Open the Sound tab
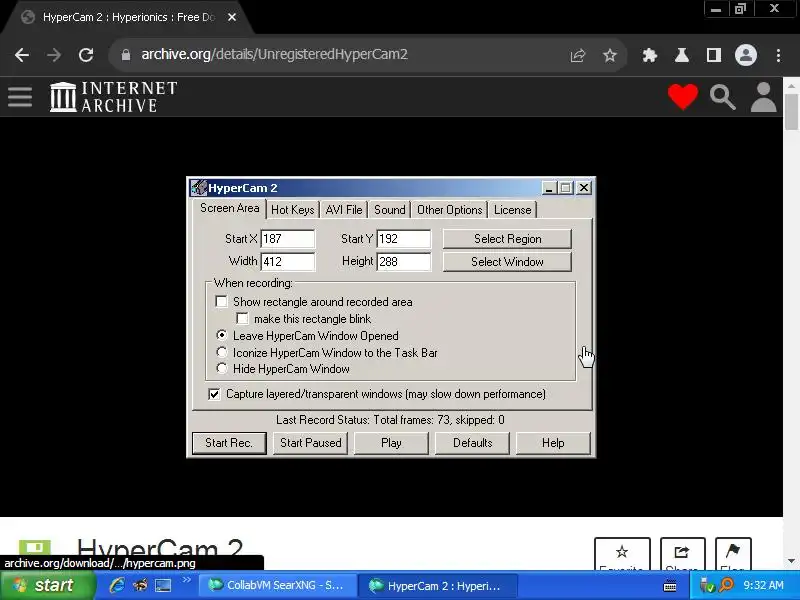The width and height of the screenshot is (800, 600). [x=389, y=210]
